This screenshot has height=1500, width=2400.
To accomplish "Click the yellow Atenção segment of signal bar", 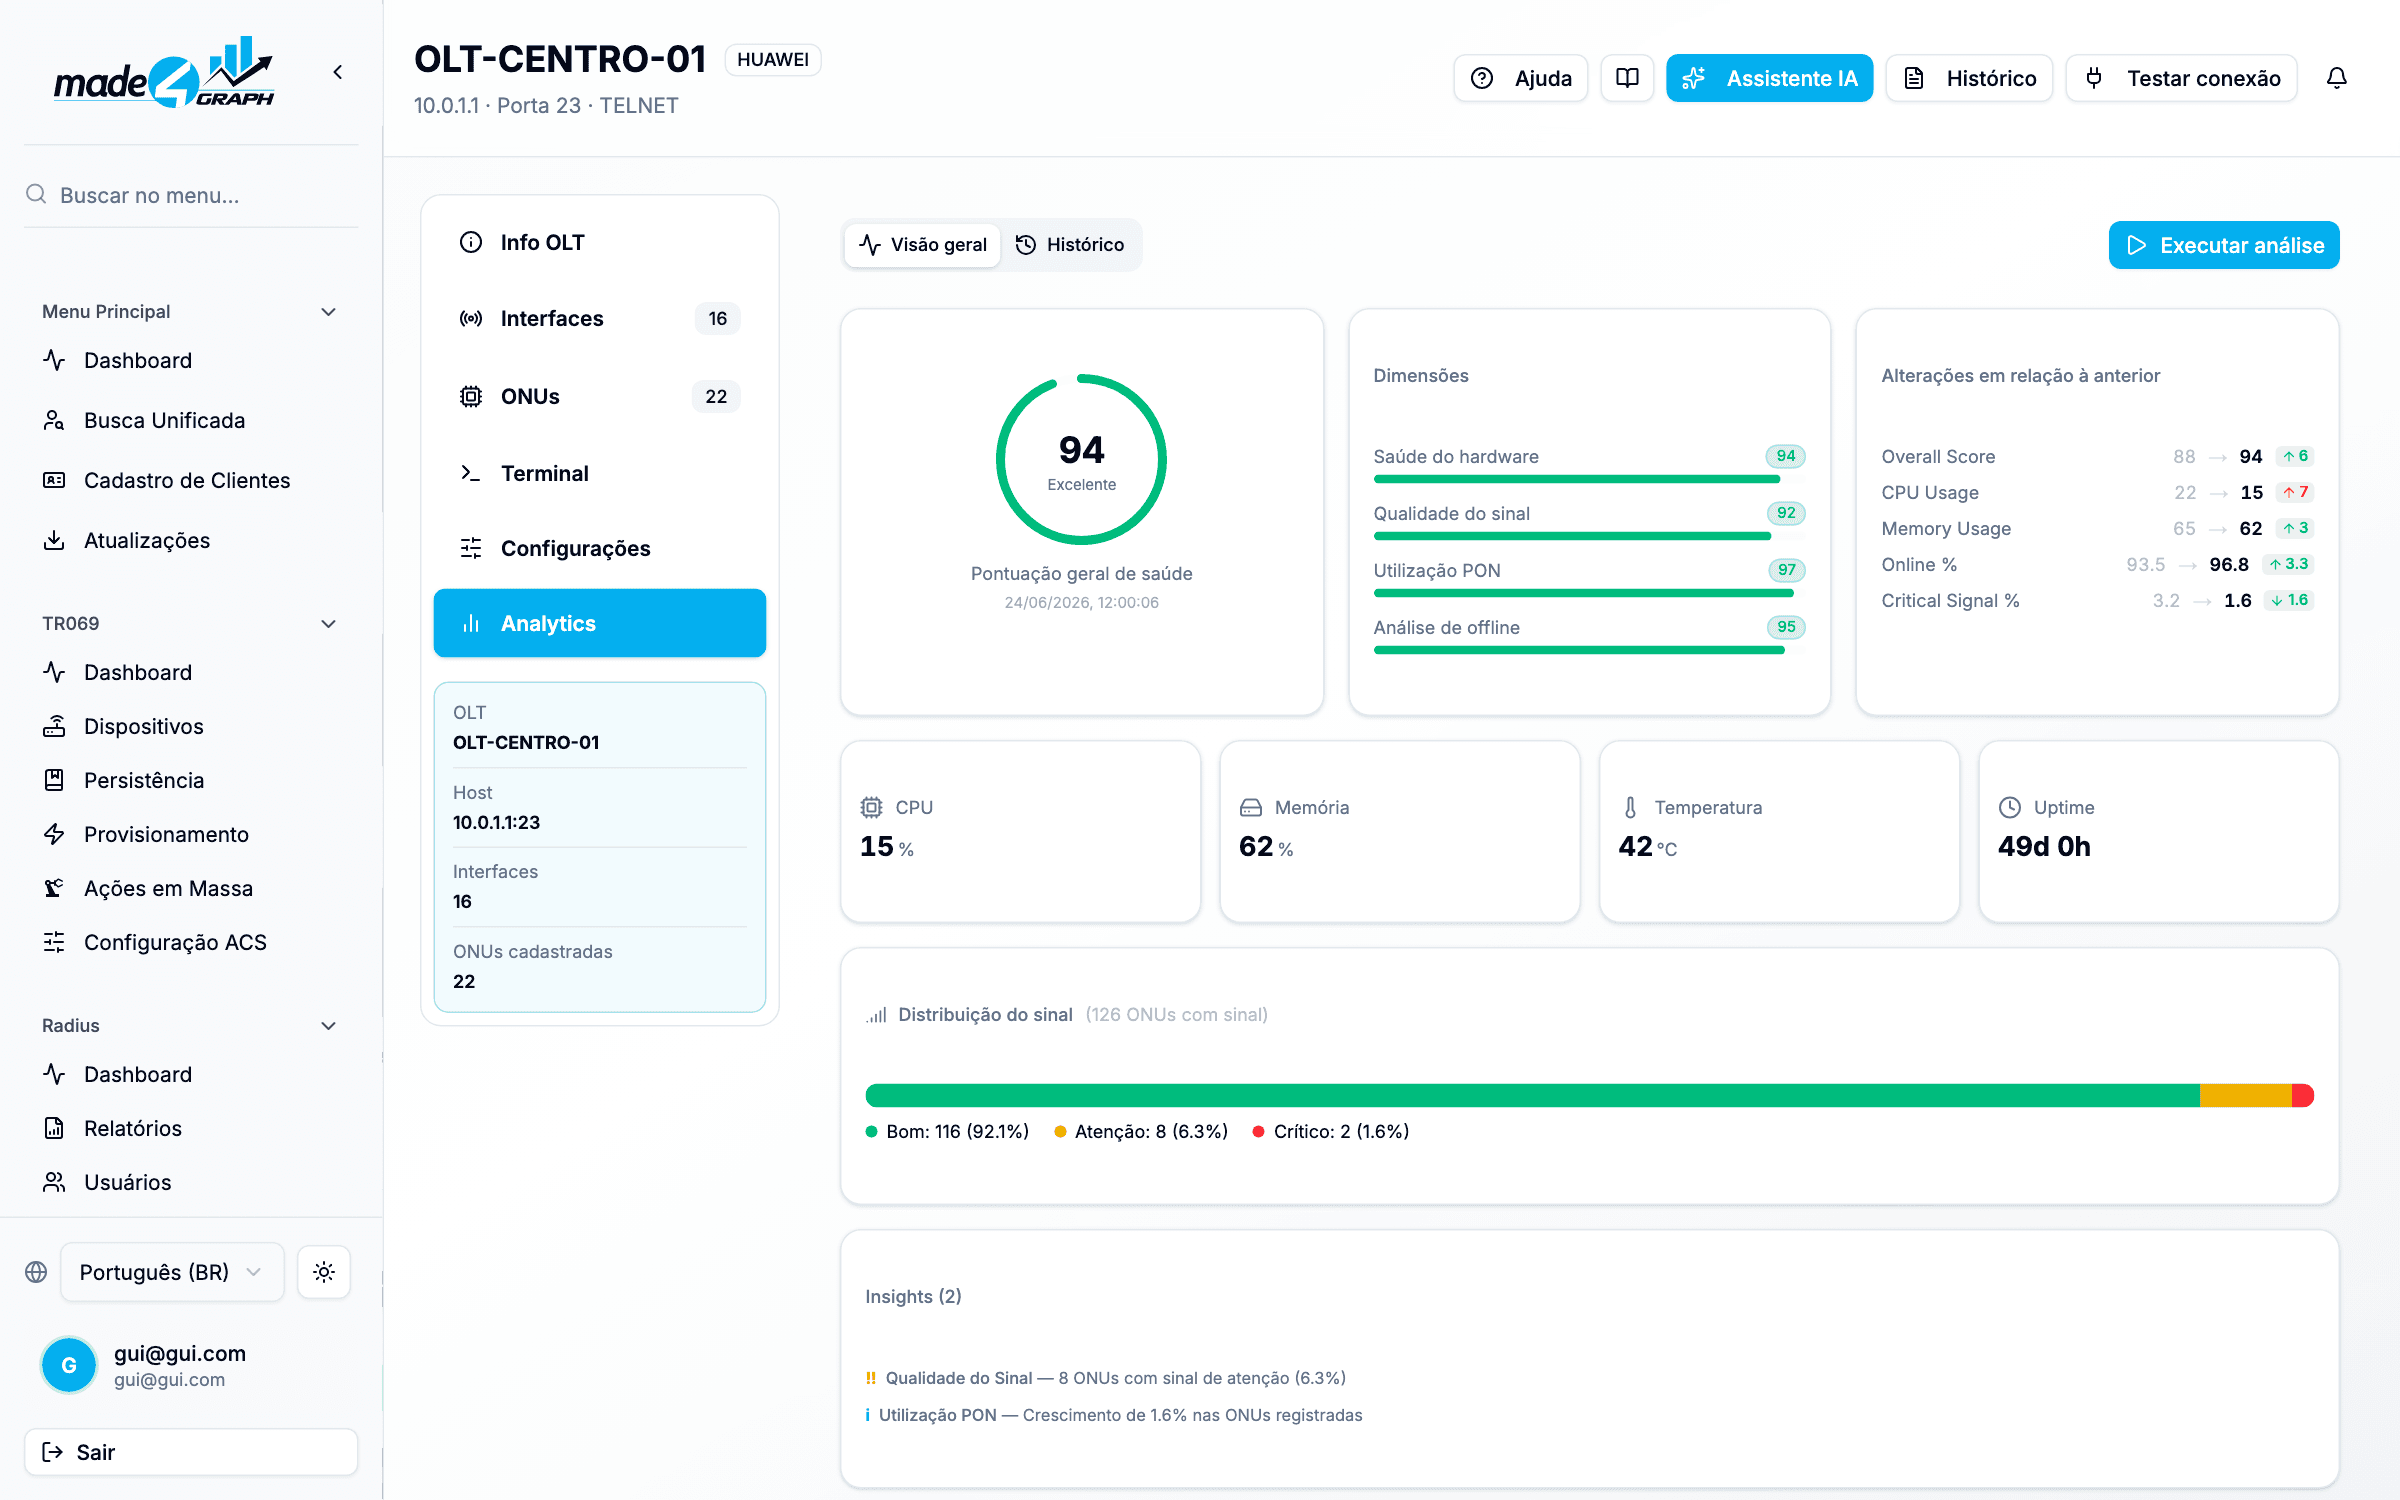I will click(x=2245, y=1095).
